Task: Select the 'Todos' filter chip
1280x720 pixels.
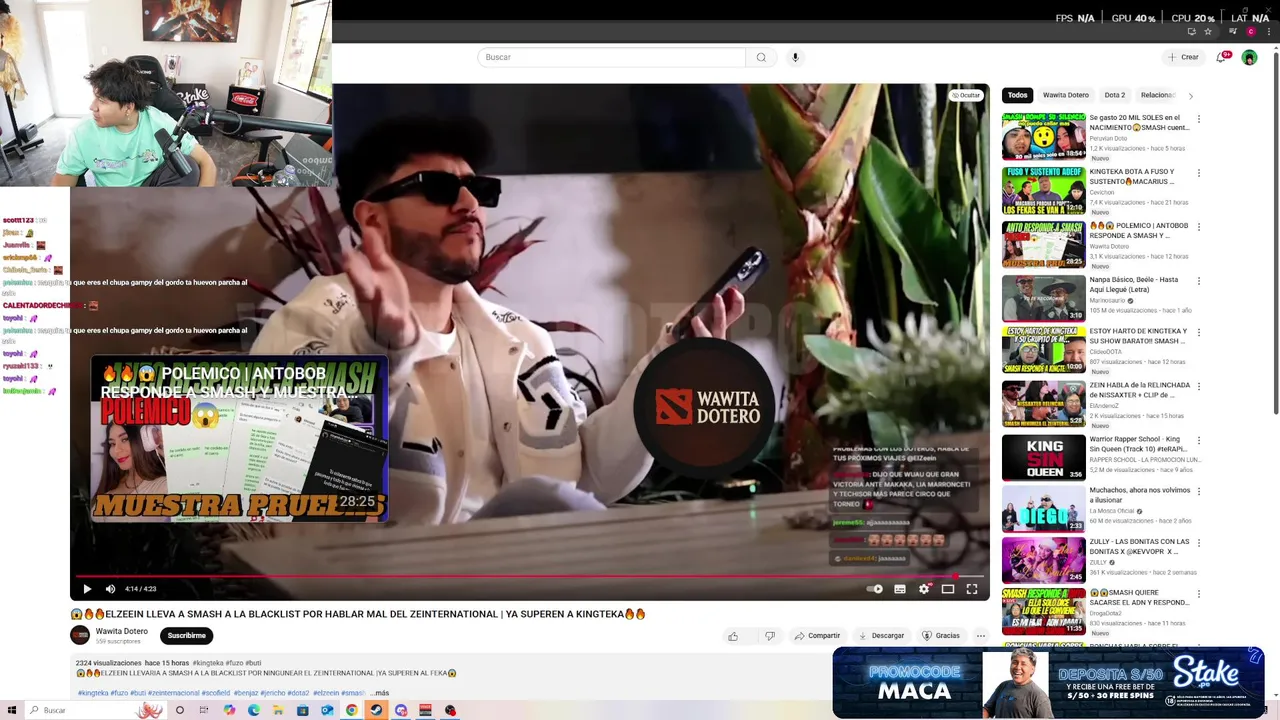Action: point(1017,95)
